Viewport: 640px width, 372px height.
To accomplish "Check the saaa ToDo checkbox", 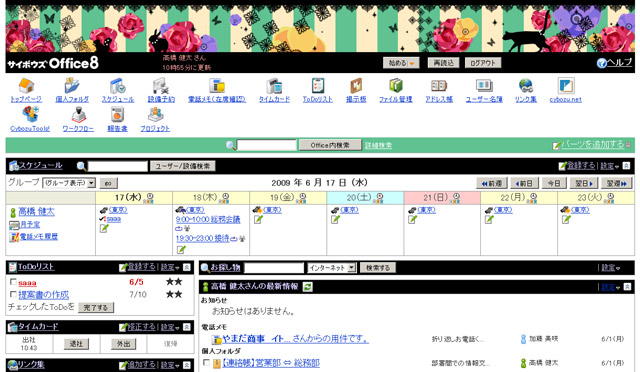I will [x=13, y=282].
